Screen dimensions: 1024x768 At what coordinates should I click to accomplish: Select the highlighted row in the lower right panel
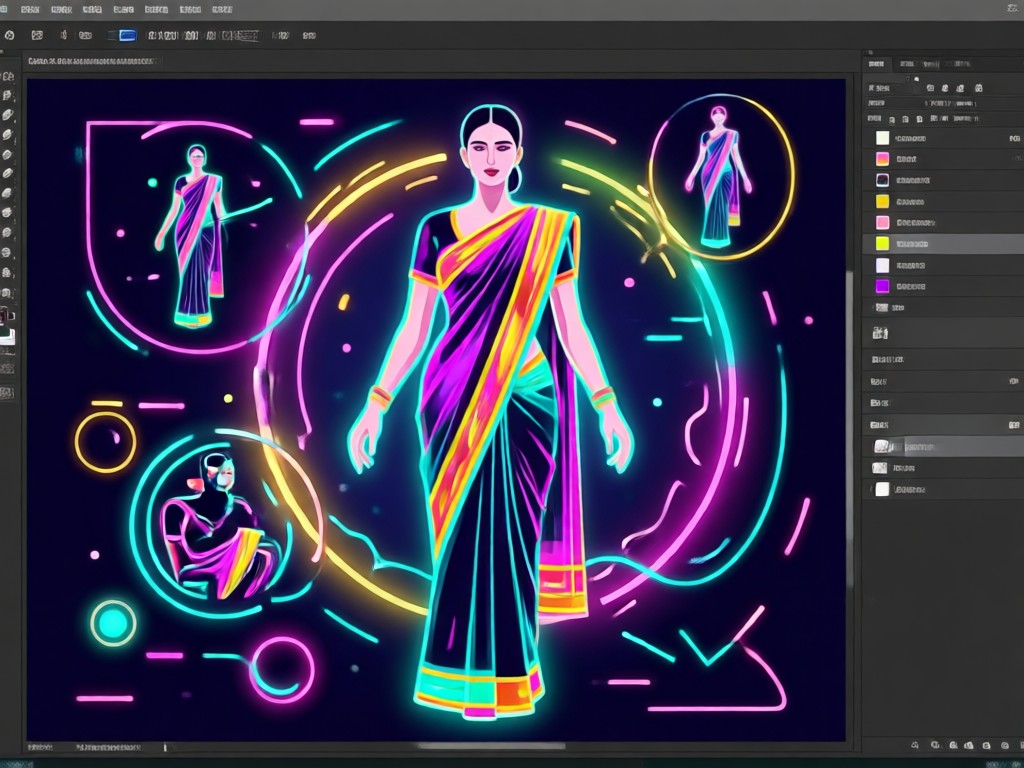pyautogui.click(x=943, y=447)
